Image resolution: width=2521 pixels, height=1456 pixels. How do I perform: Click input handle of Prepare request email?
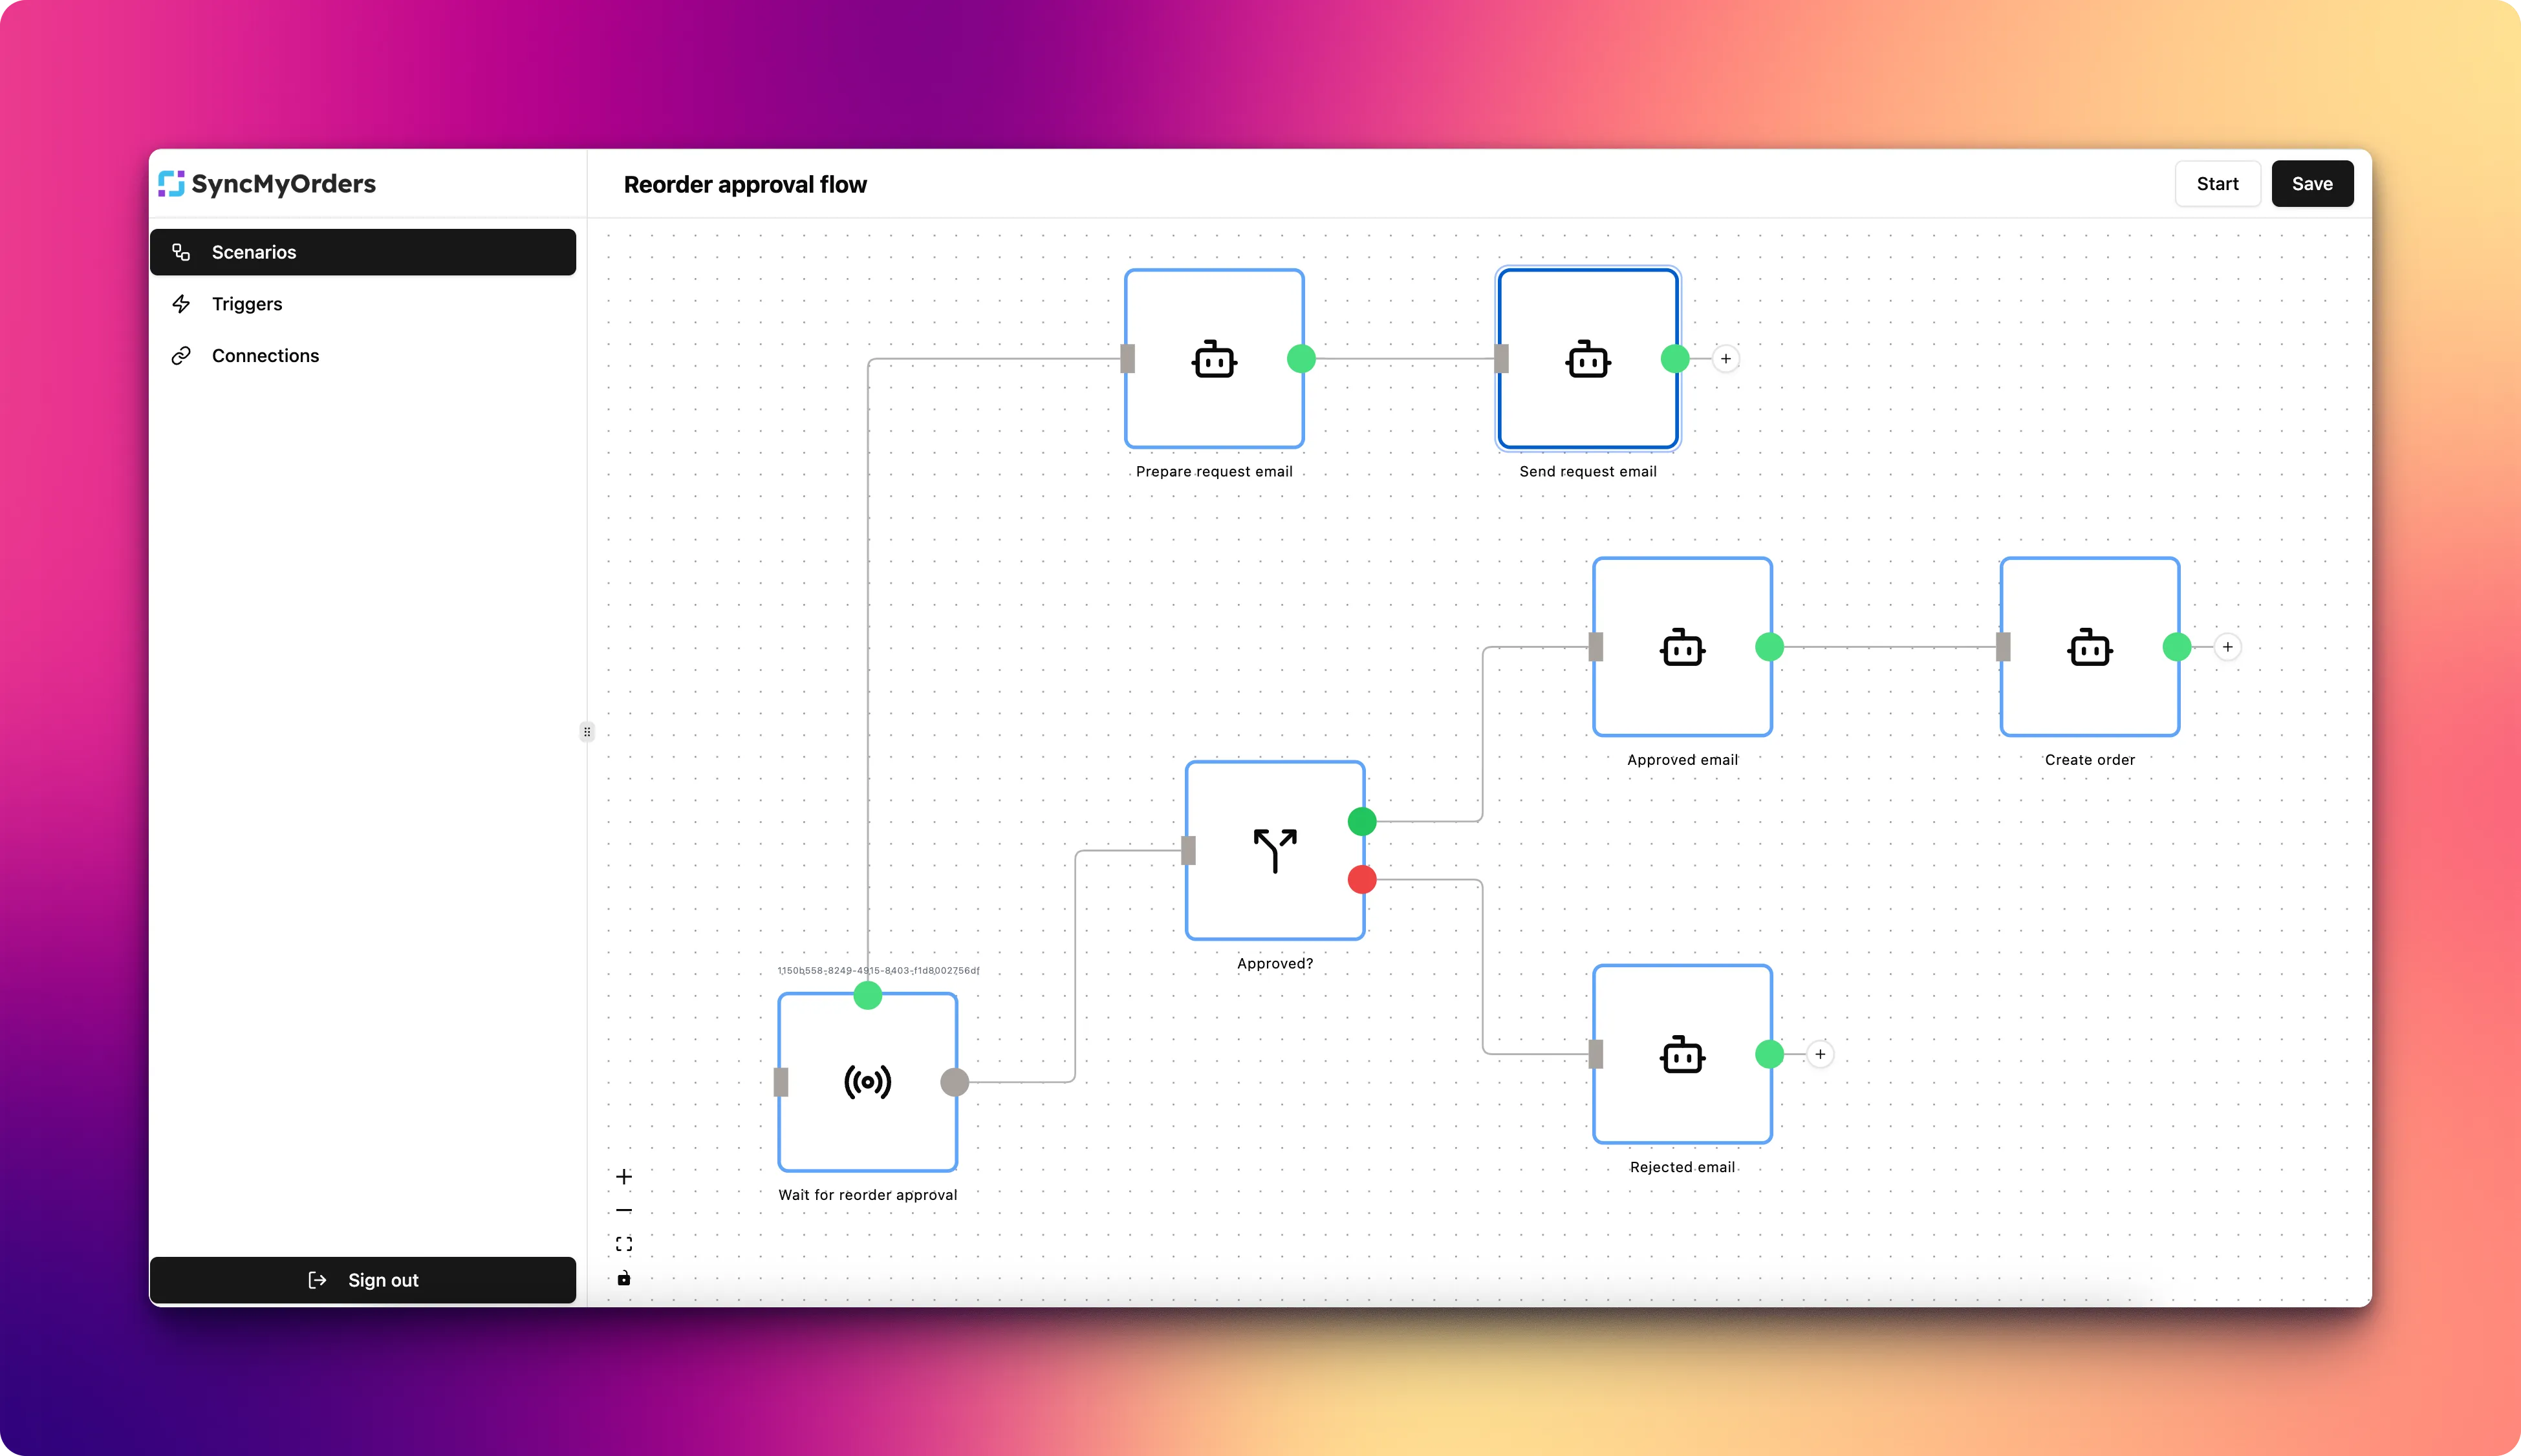1128,359
